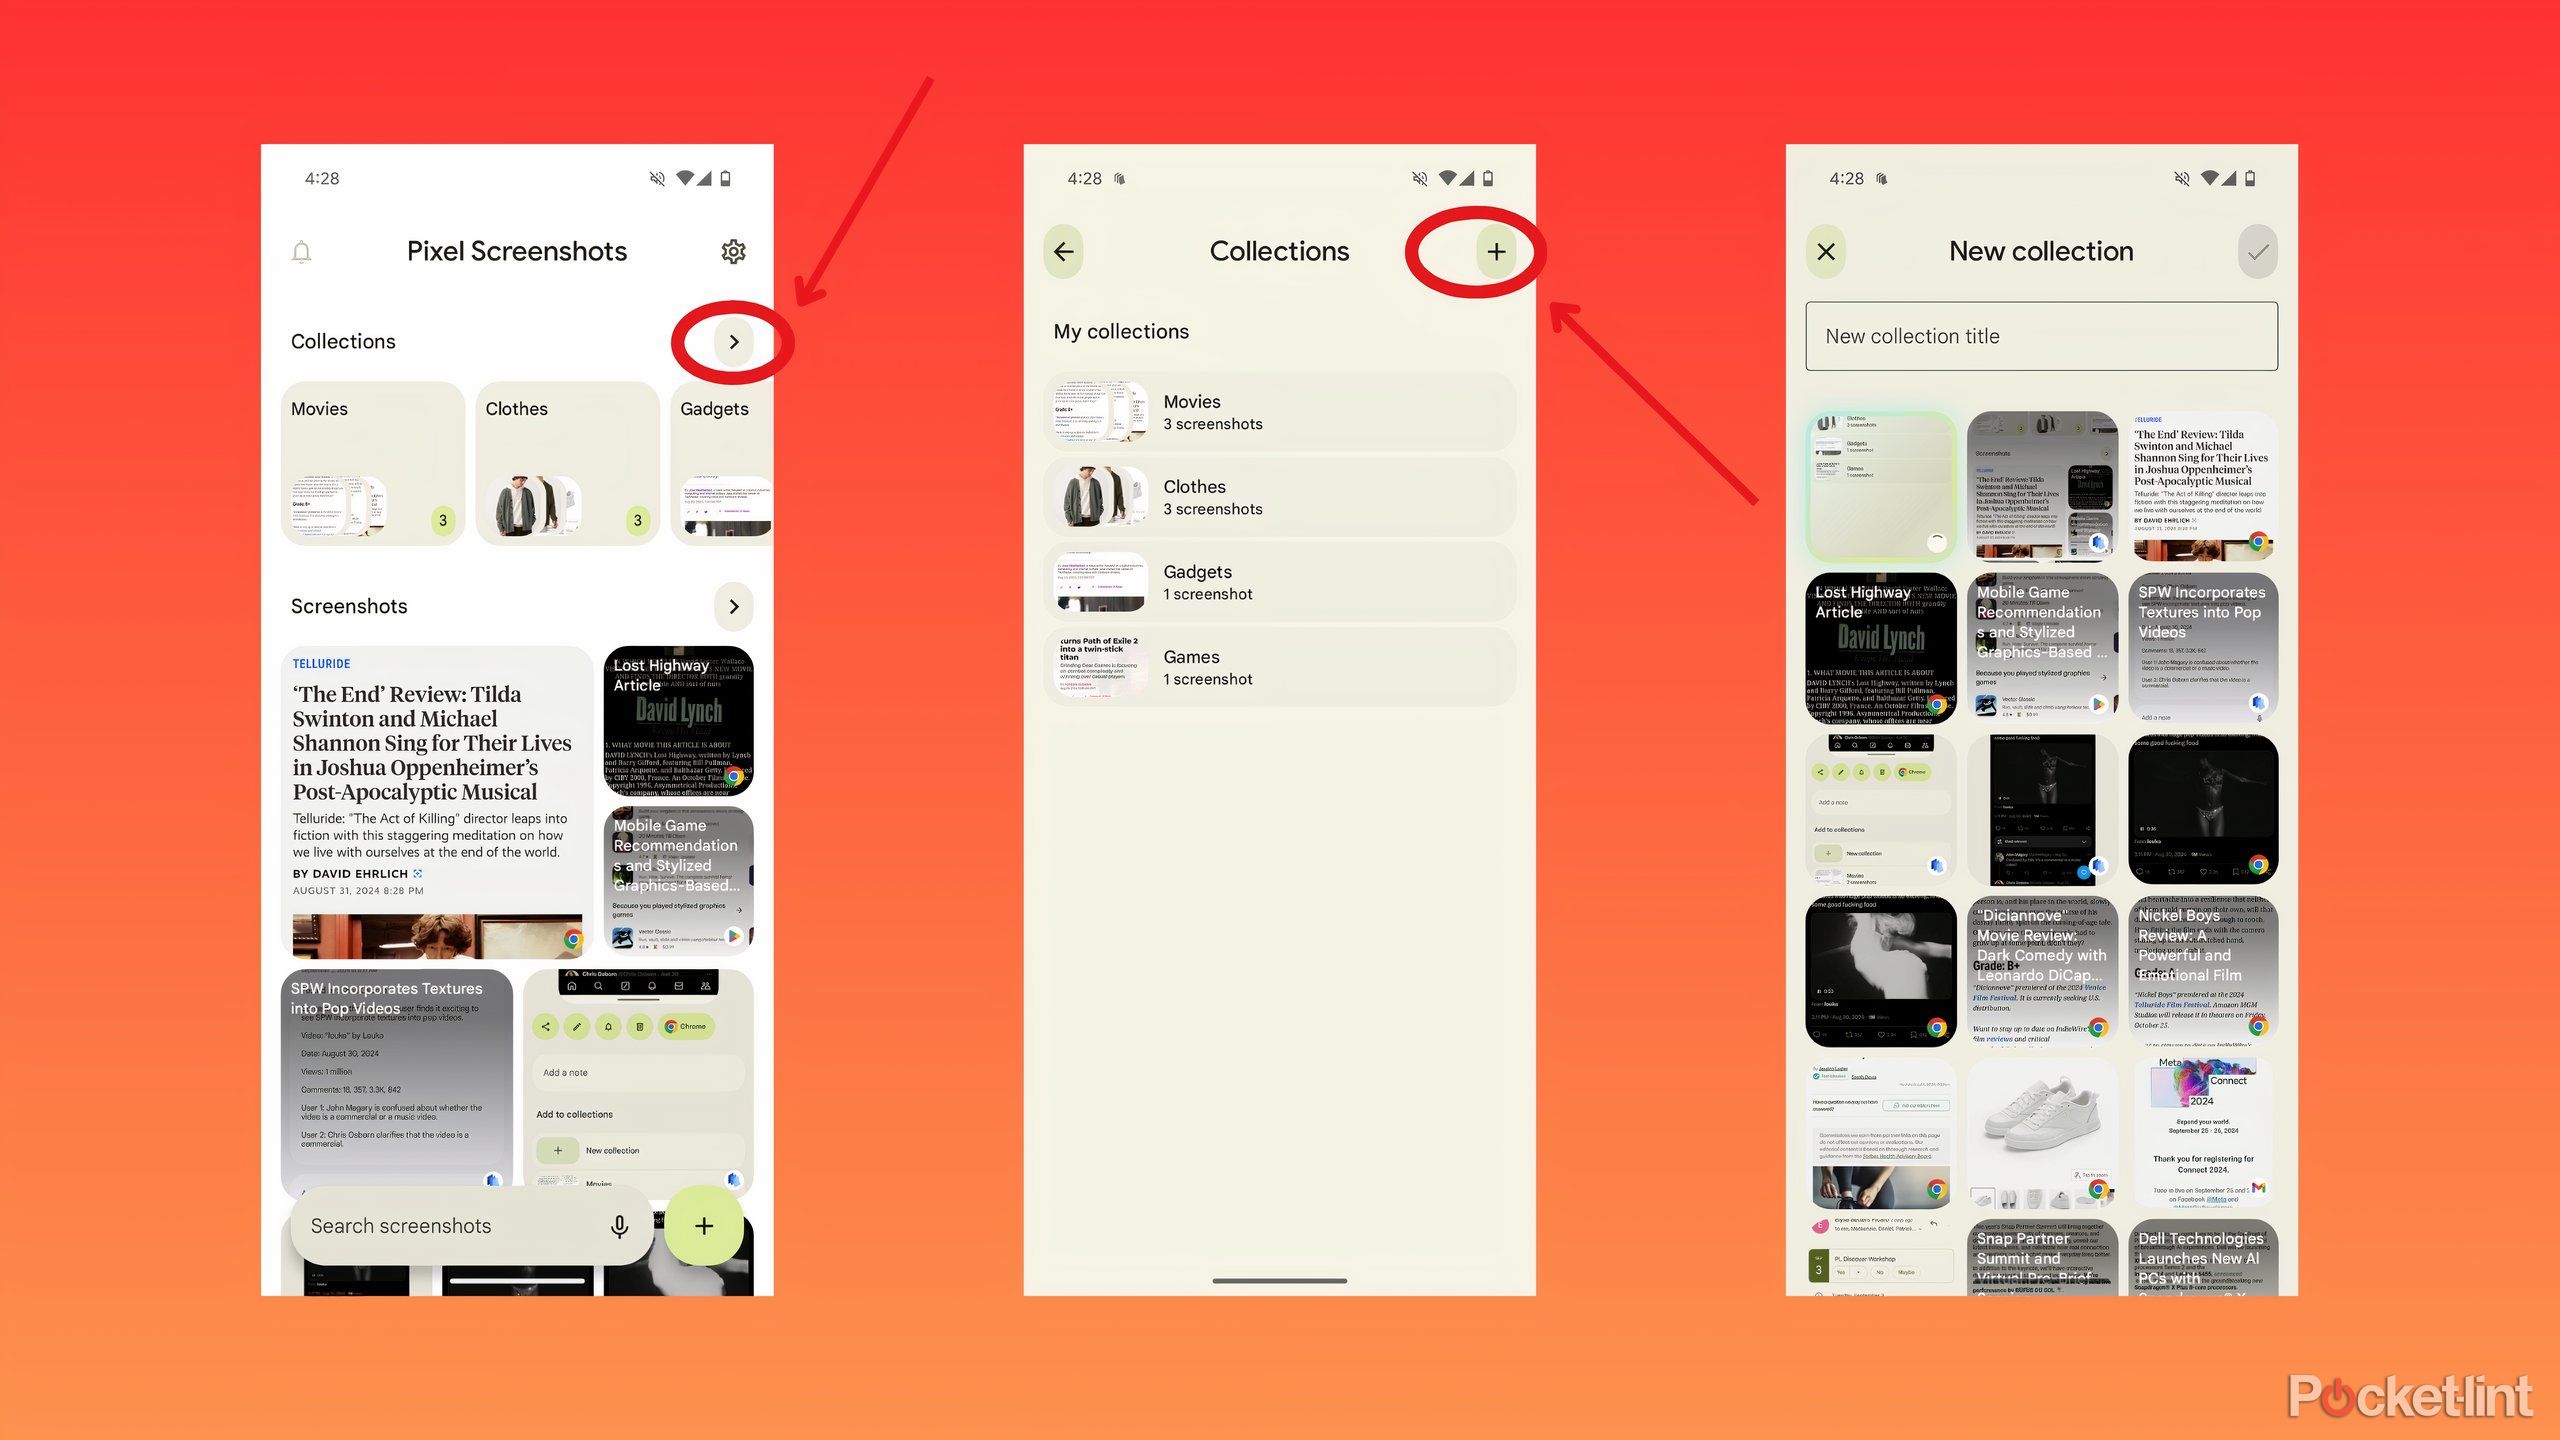The height and width of the screenshot is (1440, 2560).
Task: Tap the floating green plus button
Action: click(703, 1225)
